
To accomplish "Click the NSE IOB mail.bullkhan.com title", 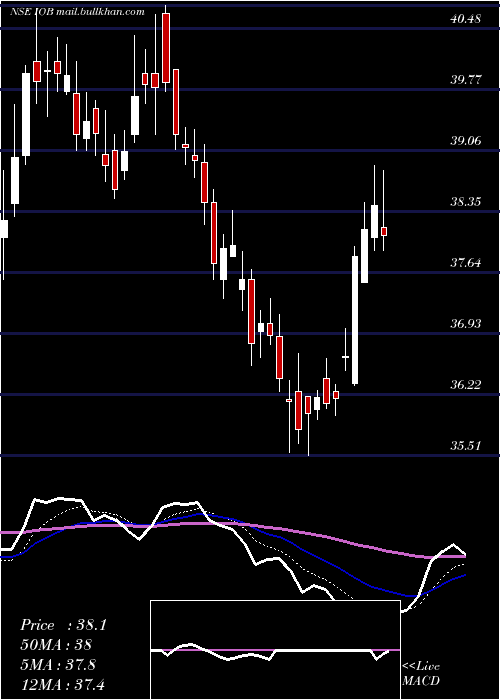I will tap(77, 12).
